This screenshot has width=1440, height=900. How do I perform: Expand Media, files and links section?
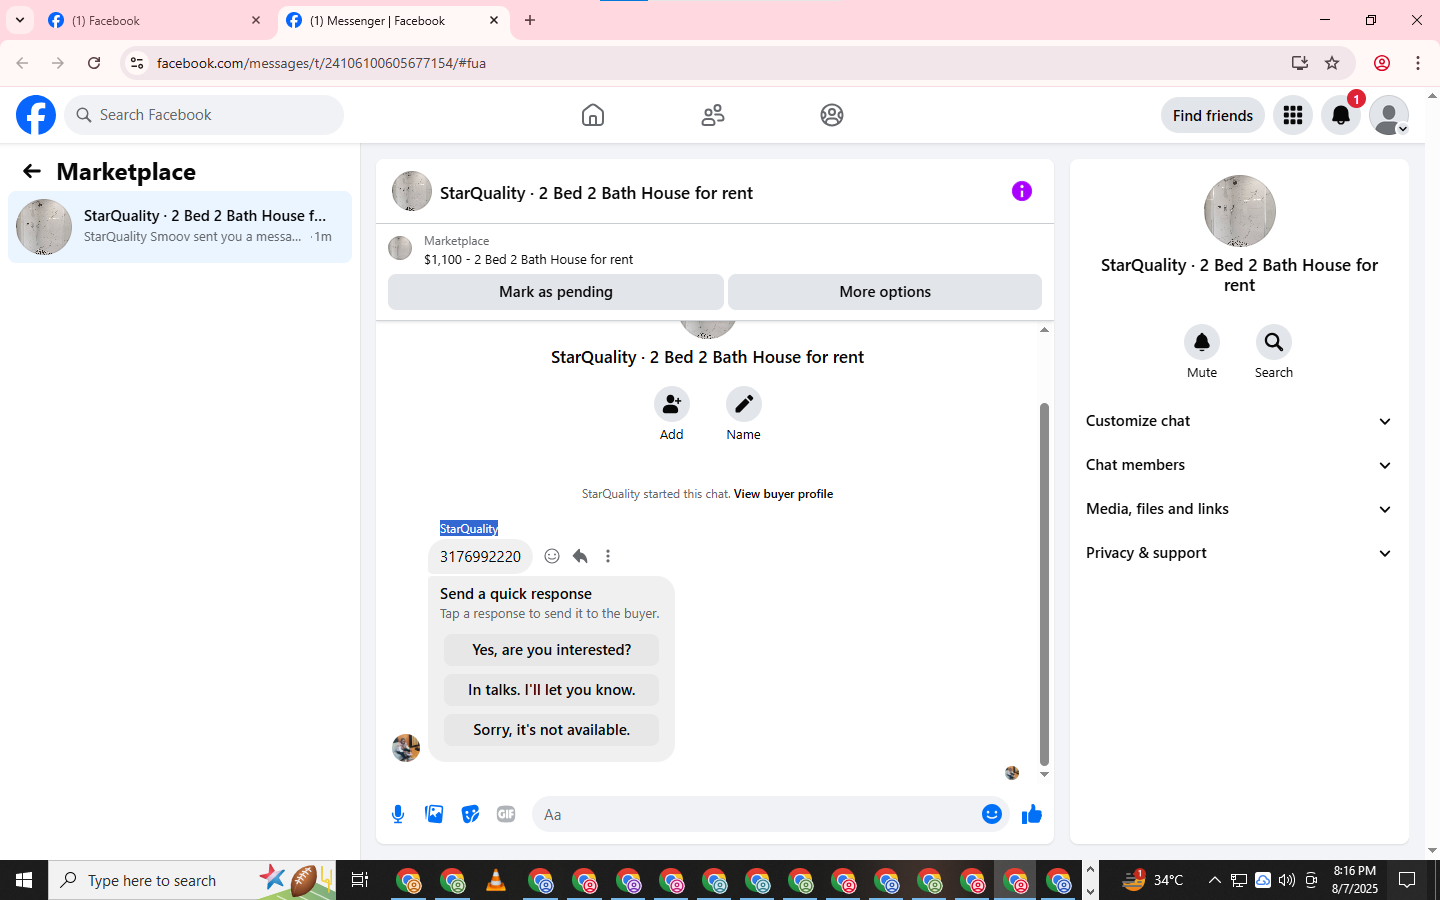1240,509
